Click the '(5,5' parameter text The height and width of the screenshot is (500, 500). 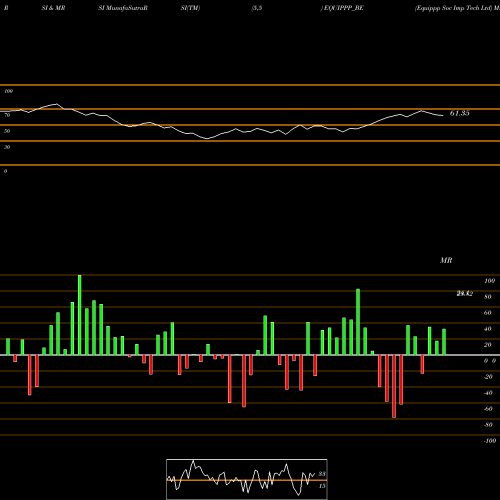click(x=257, y=8)
